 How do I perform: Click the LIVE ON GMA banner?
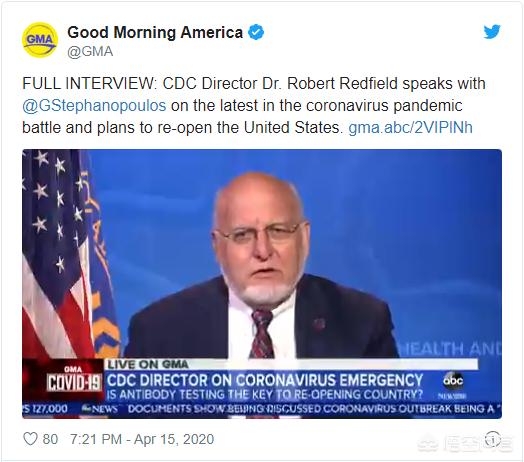147,364
